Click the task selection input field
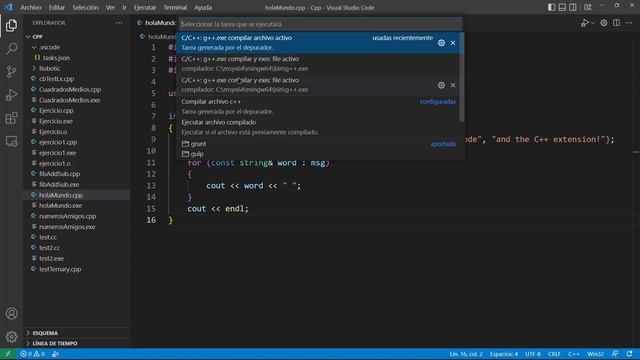 pyautogui.click(x=320, y=24)
